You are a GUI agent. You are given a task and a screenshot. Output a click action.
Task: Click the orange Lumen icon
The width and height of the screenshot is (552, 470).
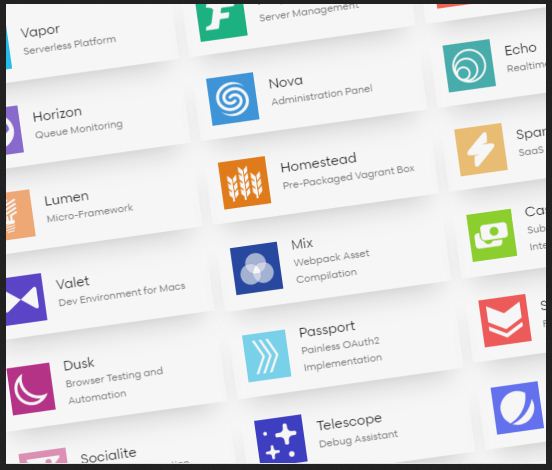pyautogui.click(x=20, y=214)
